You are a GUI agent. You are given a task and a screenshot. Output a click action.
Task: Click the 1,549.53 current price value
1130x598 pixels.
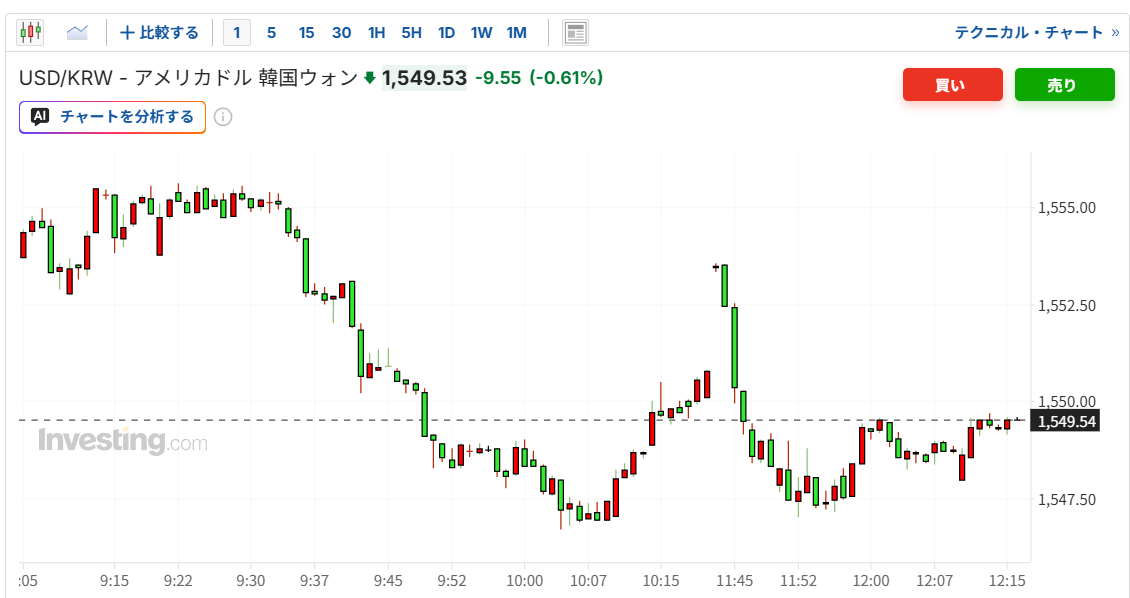click(x=424, y=78)
